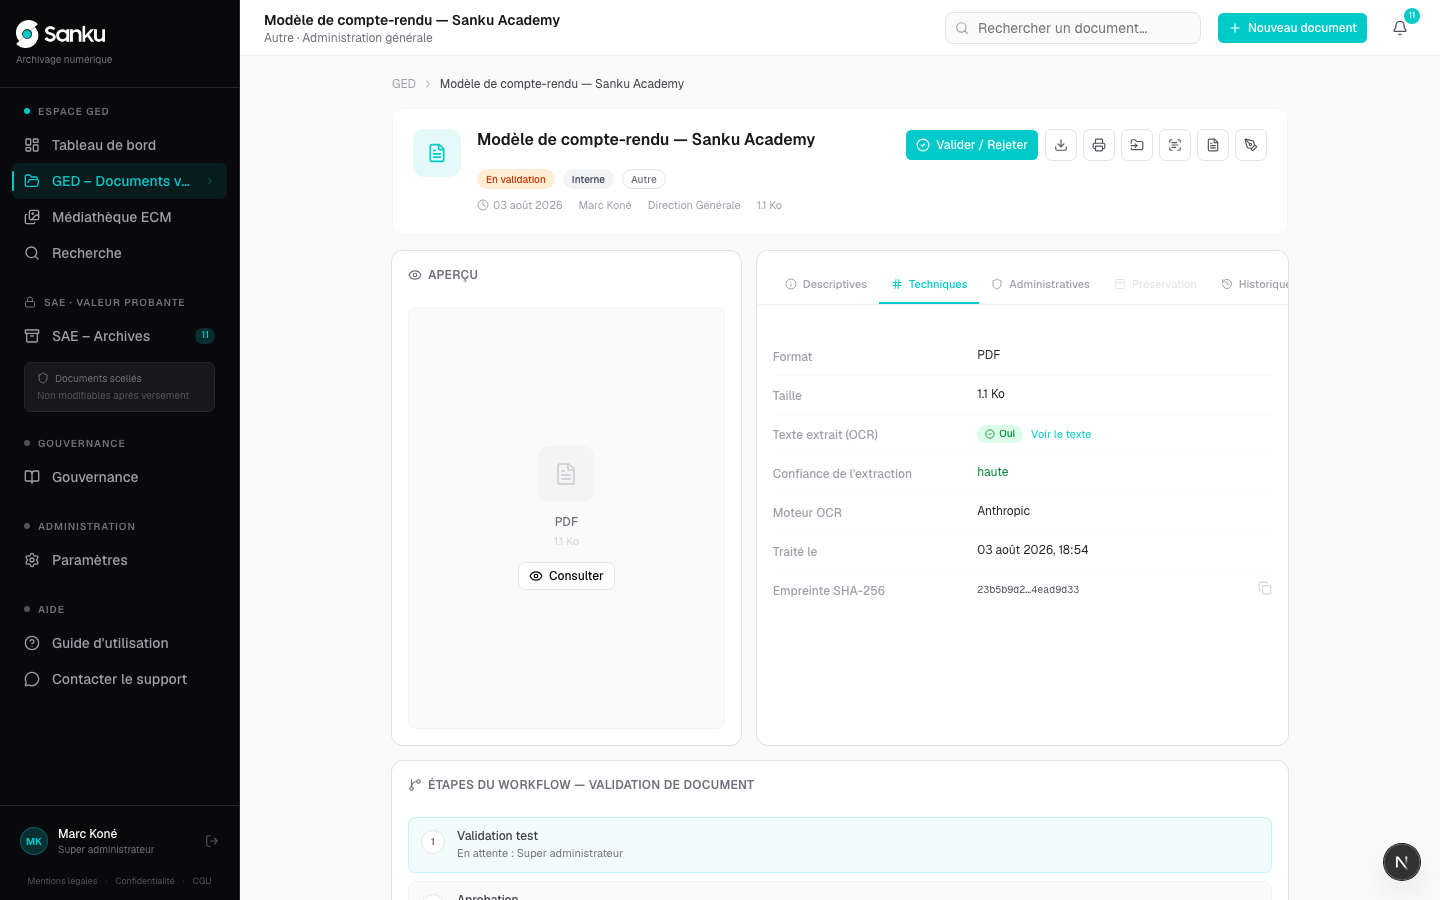Image resolution: width=1440 pixels, height=900 pixels.
Task: Click the logout icon beside Marc Koné
Action: click(212, 841)
